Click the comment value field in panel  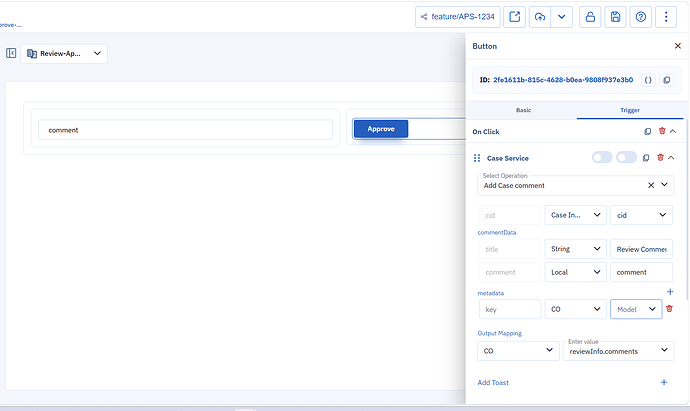[641, 272]
